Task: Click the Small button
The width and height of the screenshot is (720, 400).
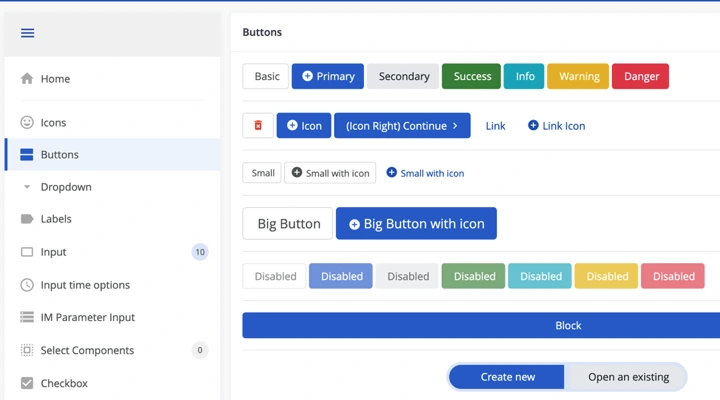Action: pos(262,173)
